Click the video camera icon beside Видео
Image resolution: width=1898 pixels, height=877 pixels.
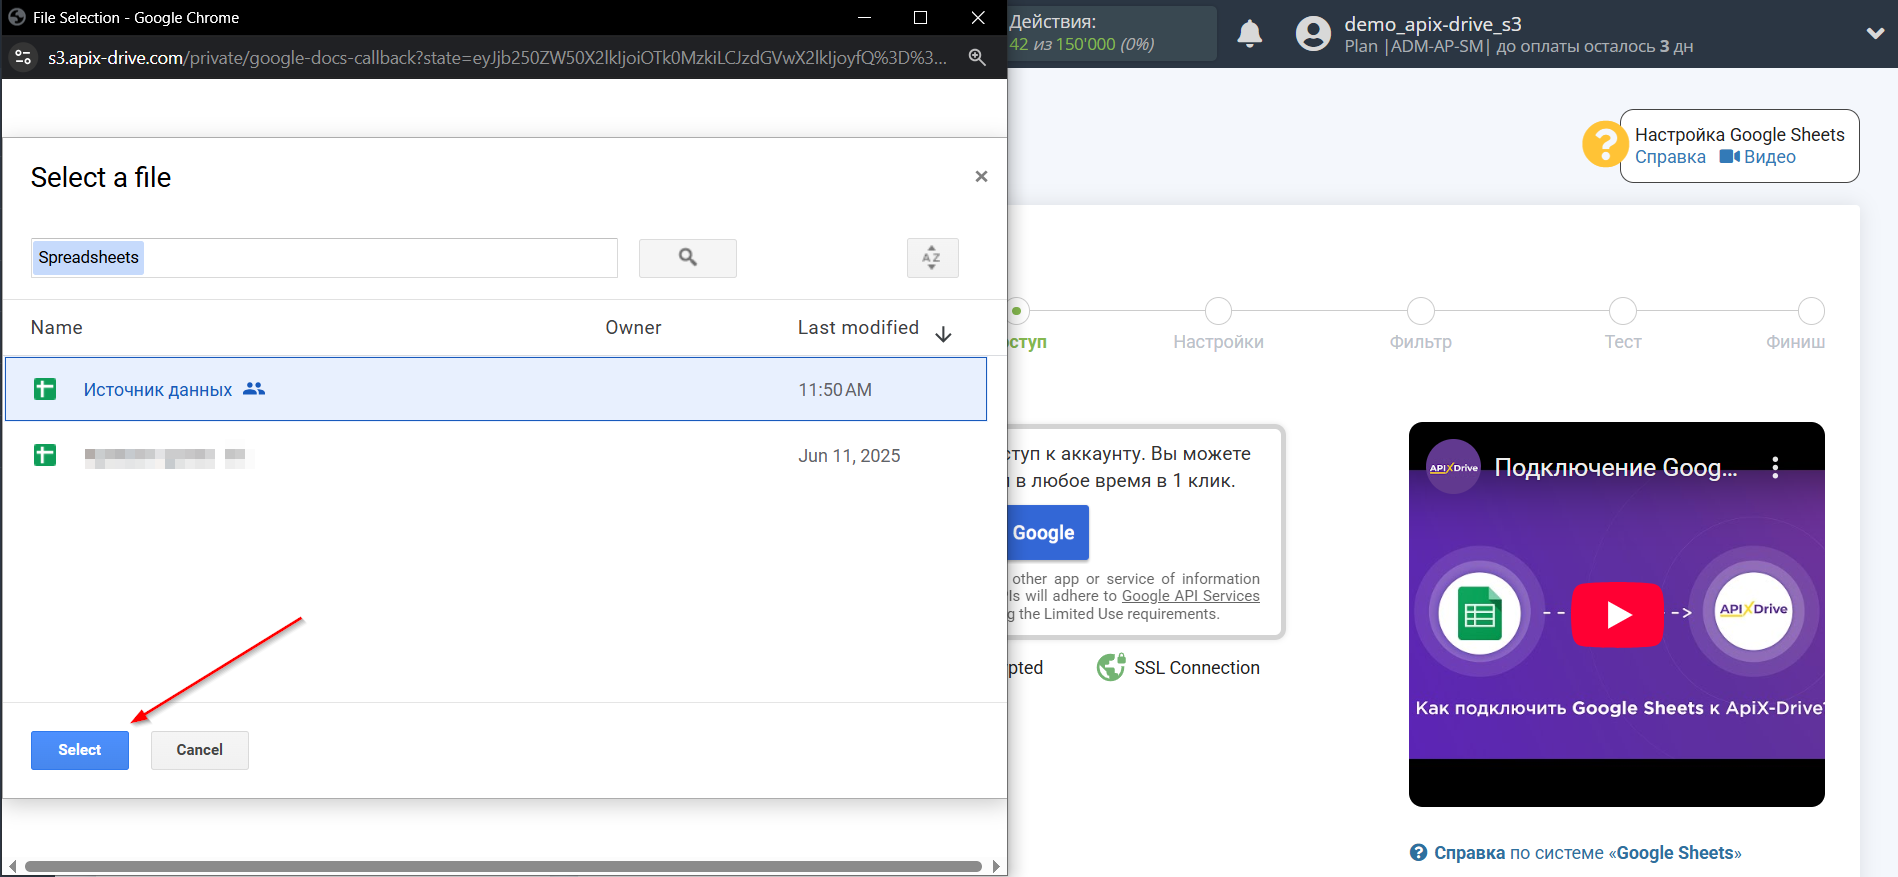tap(1730, 157)
